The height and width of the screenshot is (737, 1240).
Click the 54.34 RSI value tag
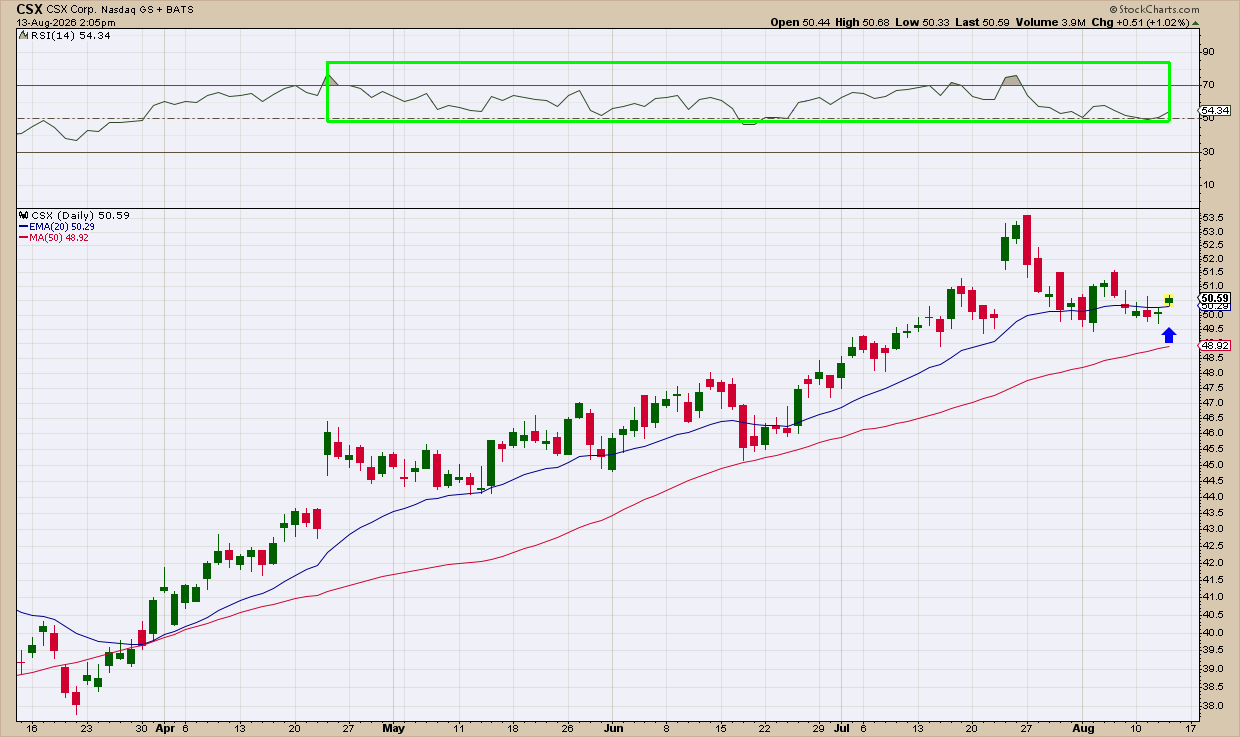[x=1215, y=111]
